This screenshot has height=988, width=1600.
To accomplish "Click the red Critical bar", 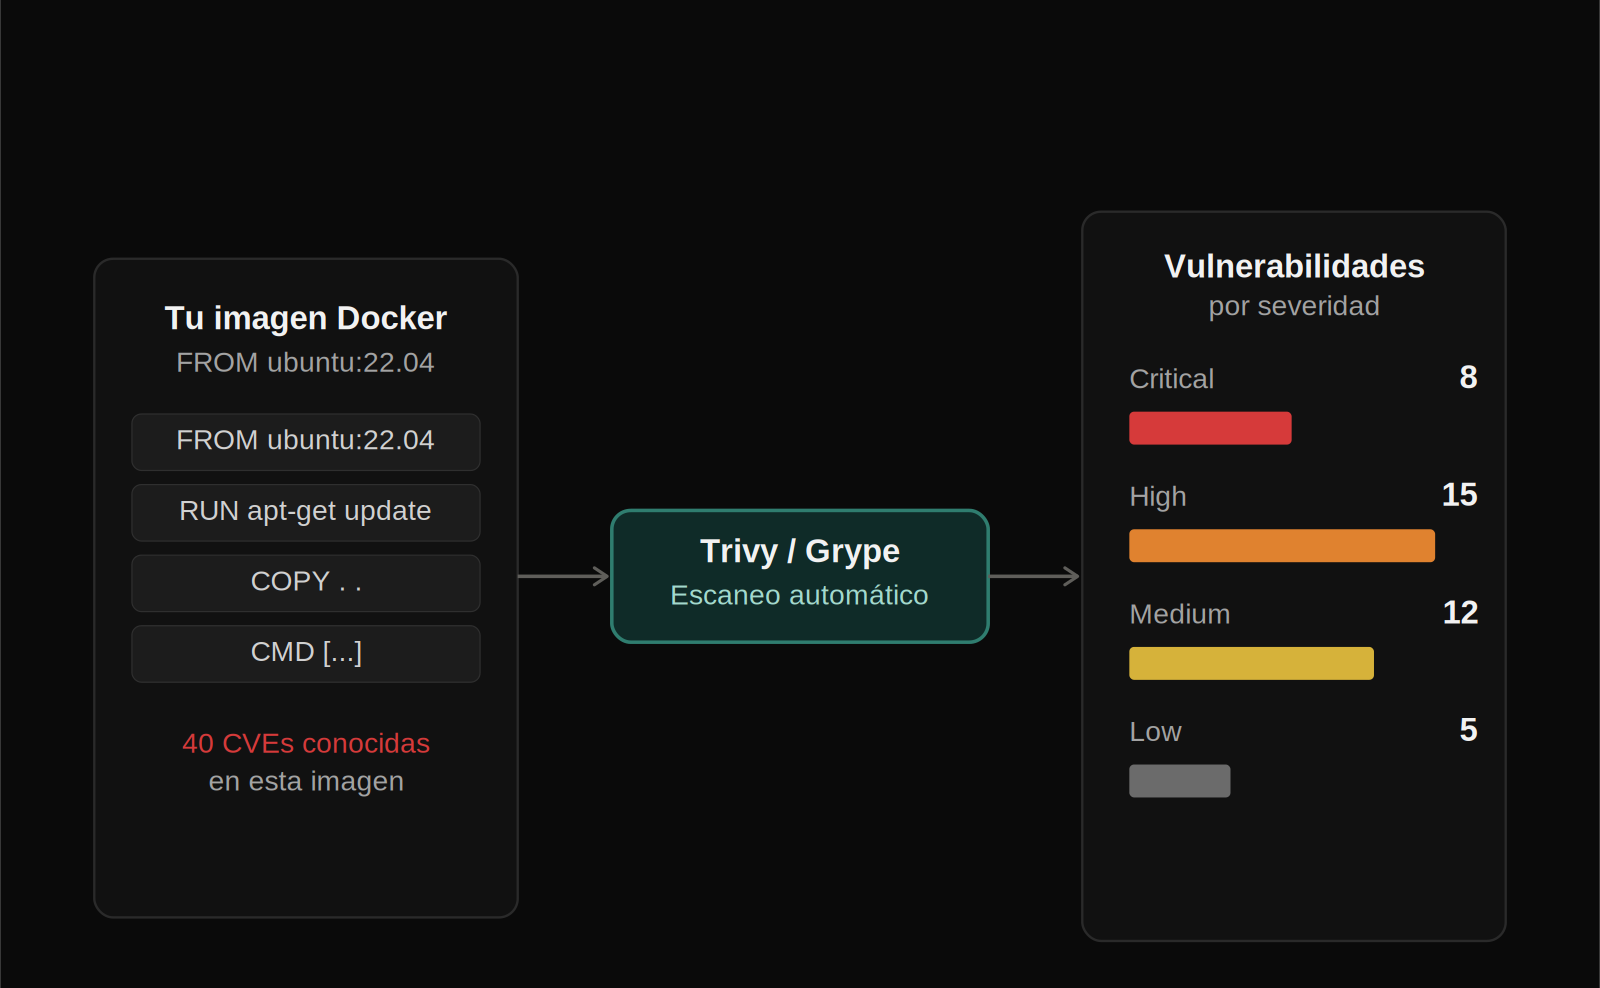I will coord(1210,428).
